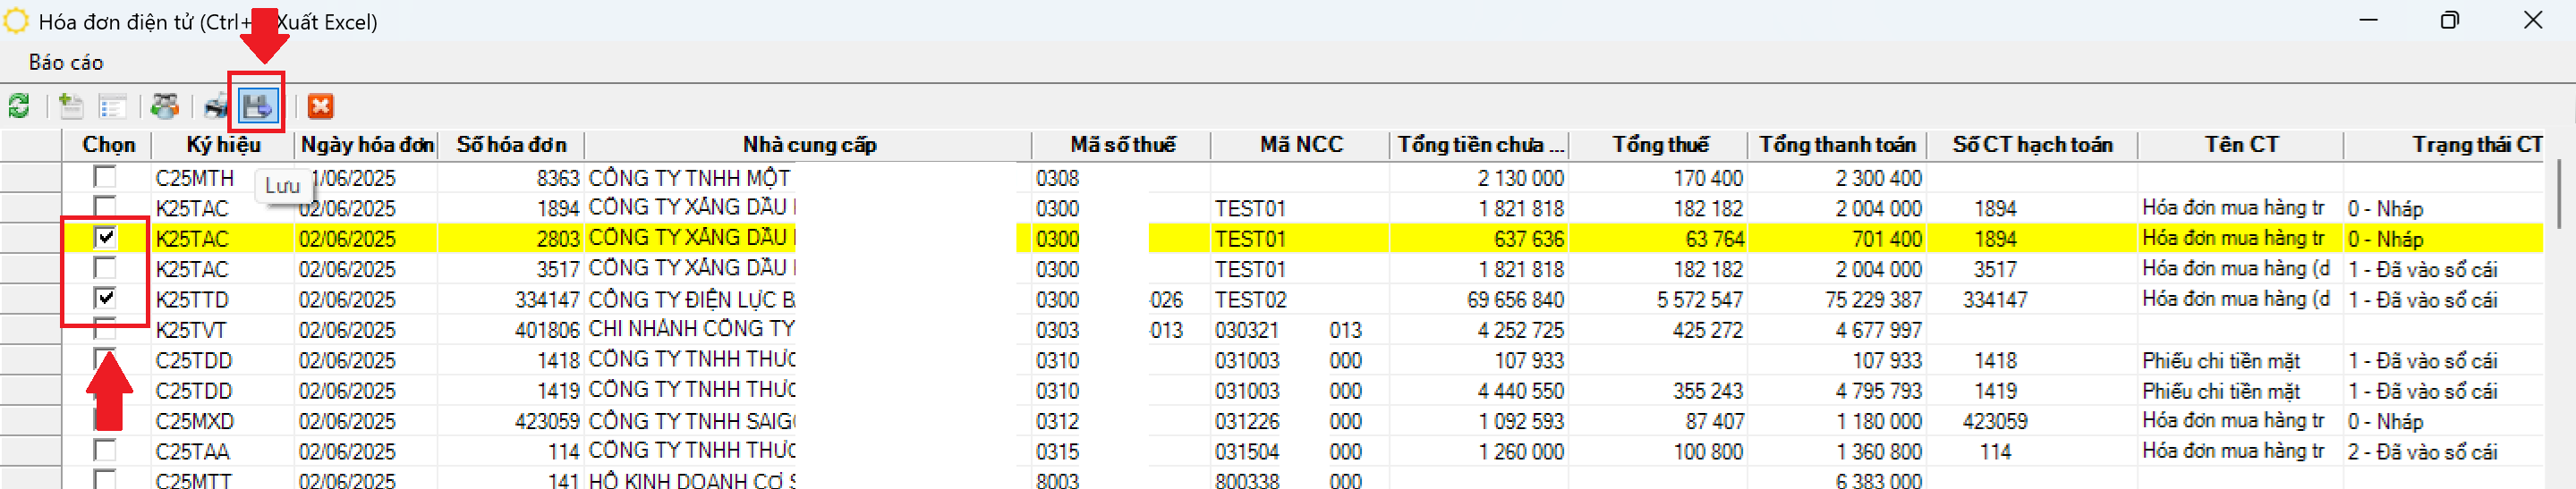The image size is (2576, 489).
Task: Uncheck the checkbox for invoice 2803
Action: tap(105, 237)
